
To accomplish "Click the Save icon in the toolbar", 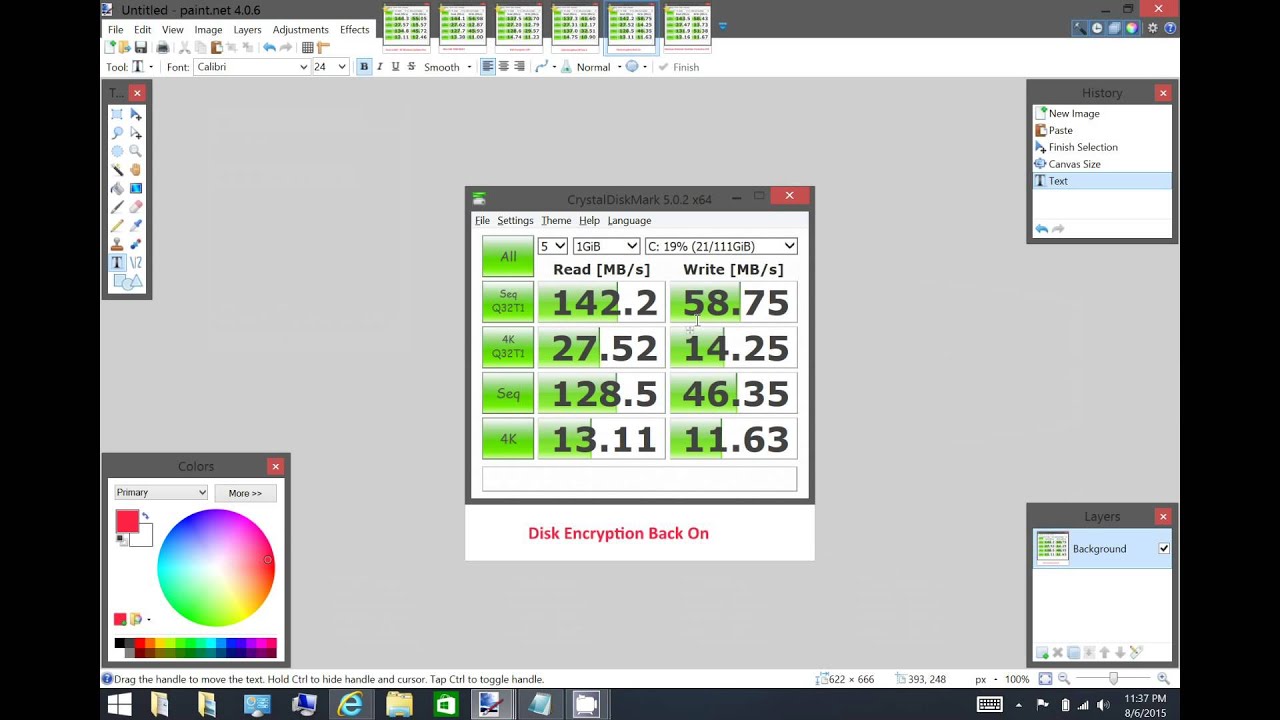I will tap(141, 47).
